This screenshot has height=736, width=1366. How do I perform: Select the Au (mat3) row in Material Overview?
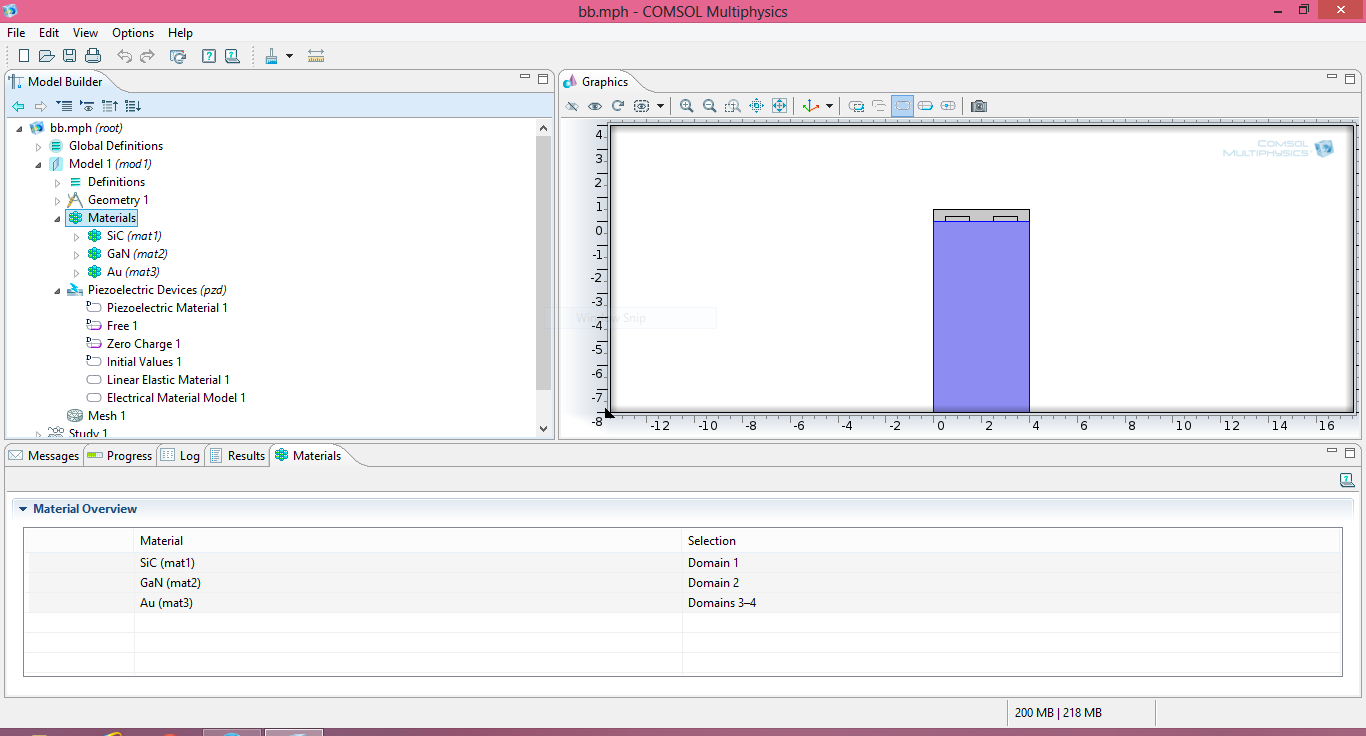[x=684, y=603]
